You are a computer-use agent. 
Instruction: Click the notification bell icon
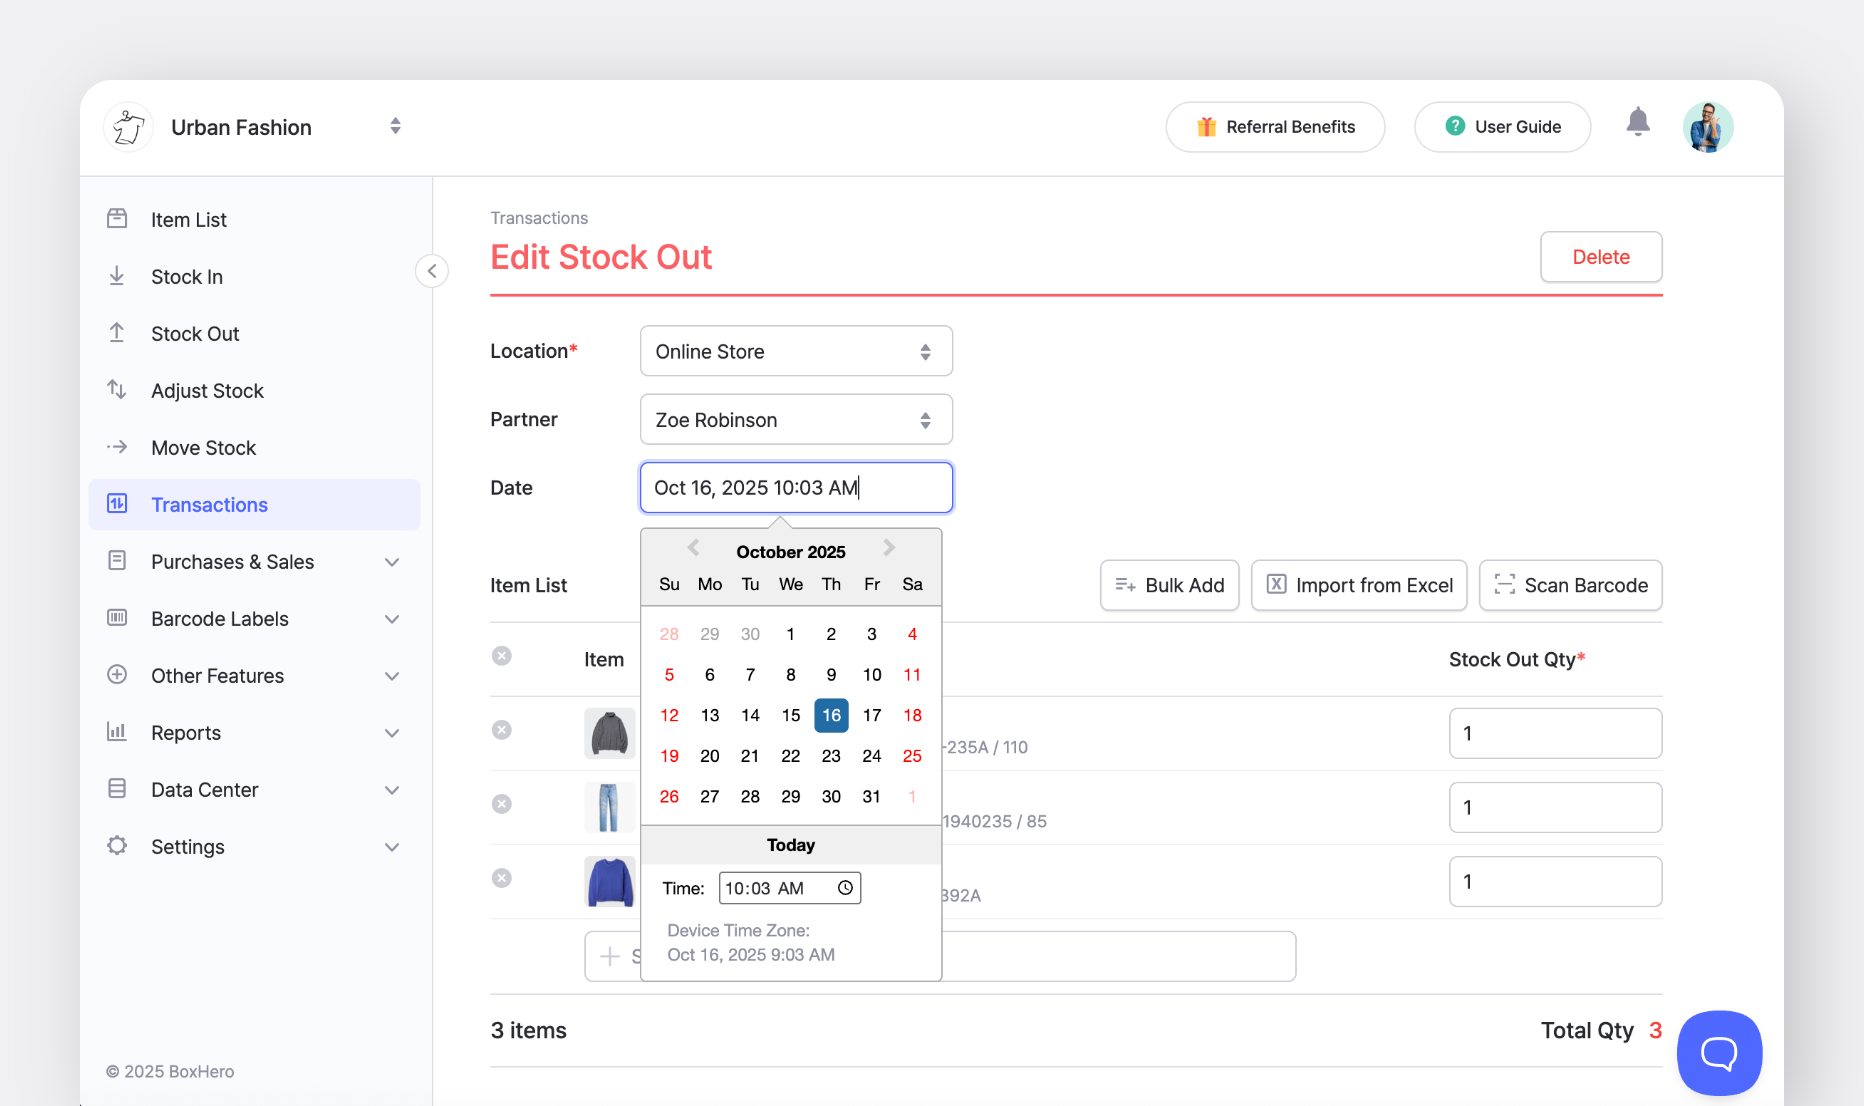click(1637, 123)
